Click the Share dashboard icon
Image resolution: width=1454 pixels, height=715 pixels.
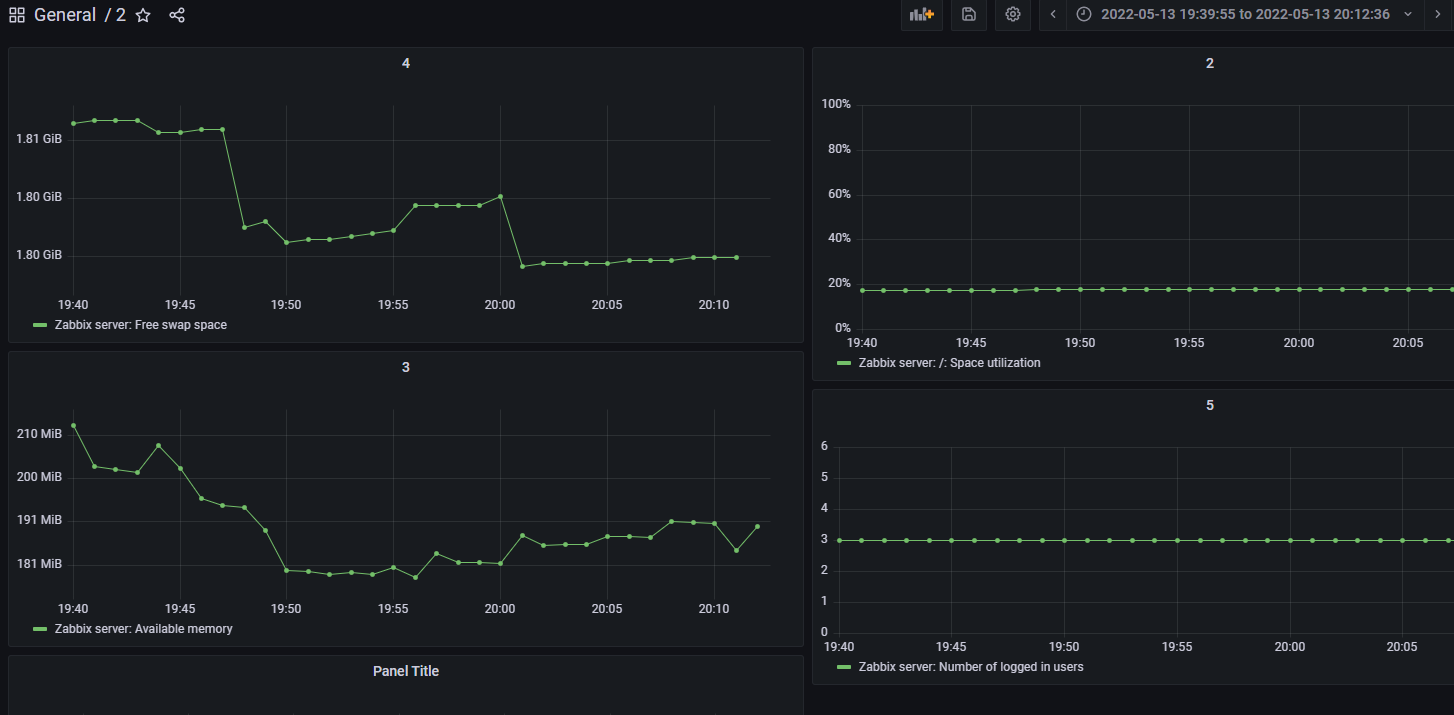[x=177, y=15]
